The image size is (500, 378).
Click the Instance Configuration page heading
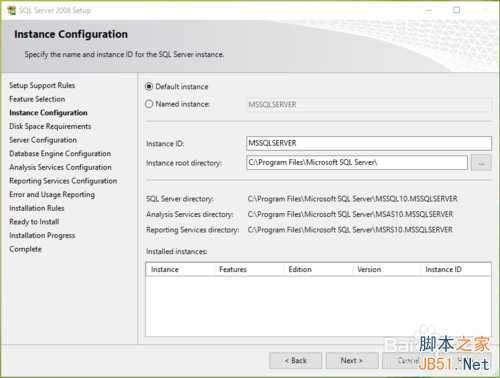pos(71,34)
